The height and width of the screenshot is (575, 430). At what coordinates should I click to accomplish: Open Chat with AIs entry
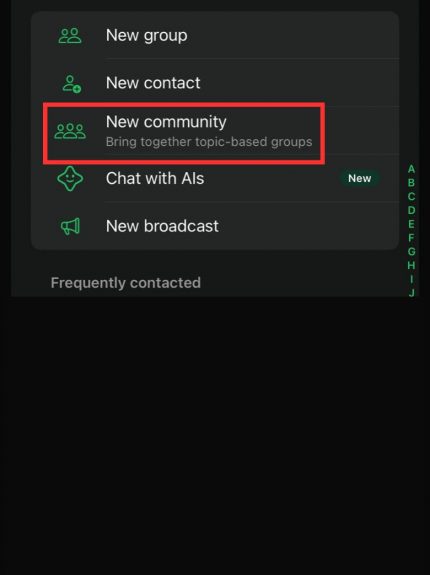click(215, 179)
